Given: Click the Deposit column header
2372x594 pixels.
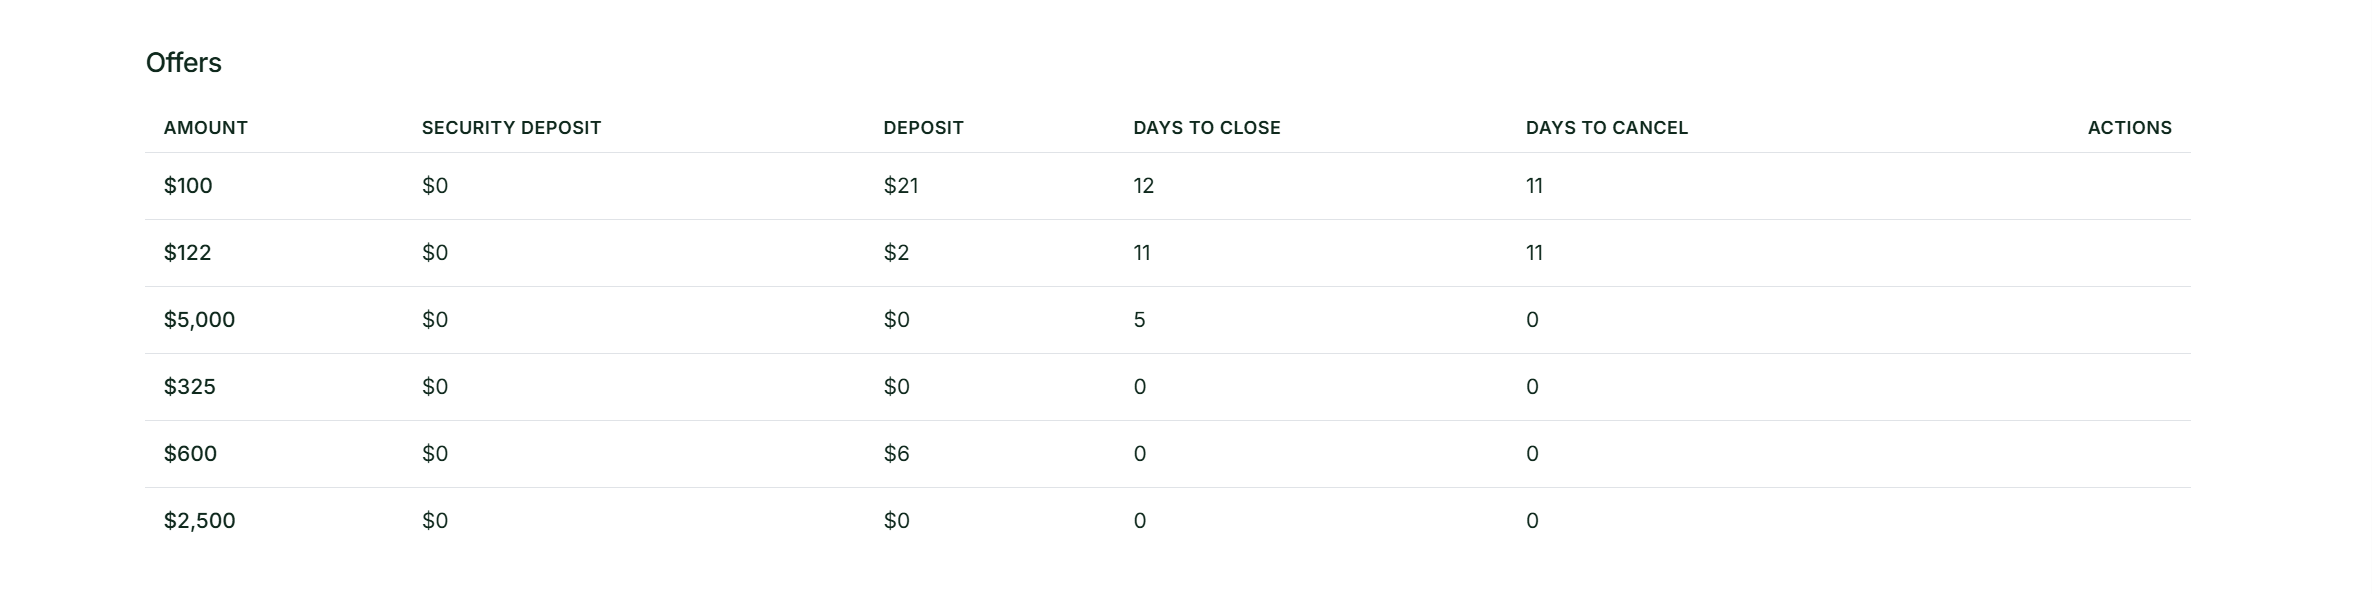Looking at the screenshot, I should coord(923,128).
